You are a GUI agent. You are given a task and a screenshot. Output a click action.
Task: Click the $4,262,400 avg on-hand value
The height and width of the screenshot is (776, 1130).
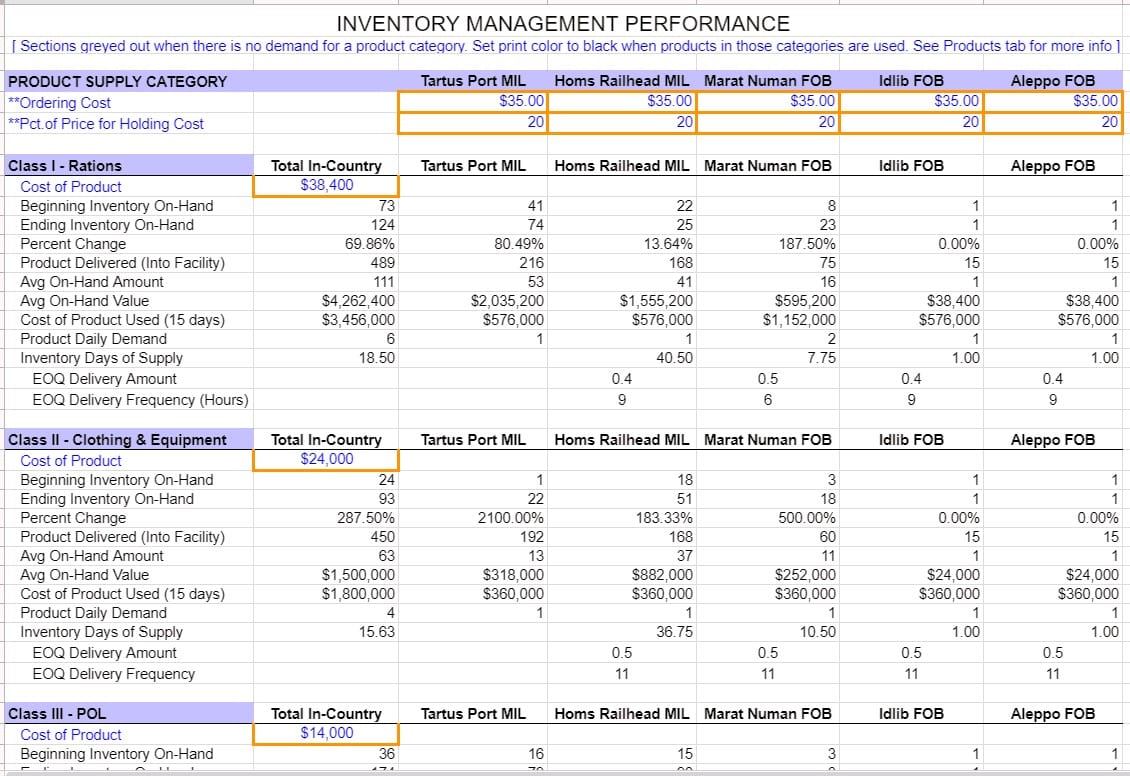pos(358,300)
